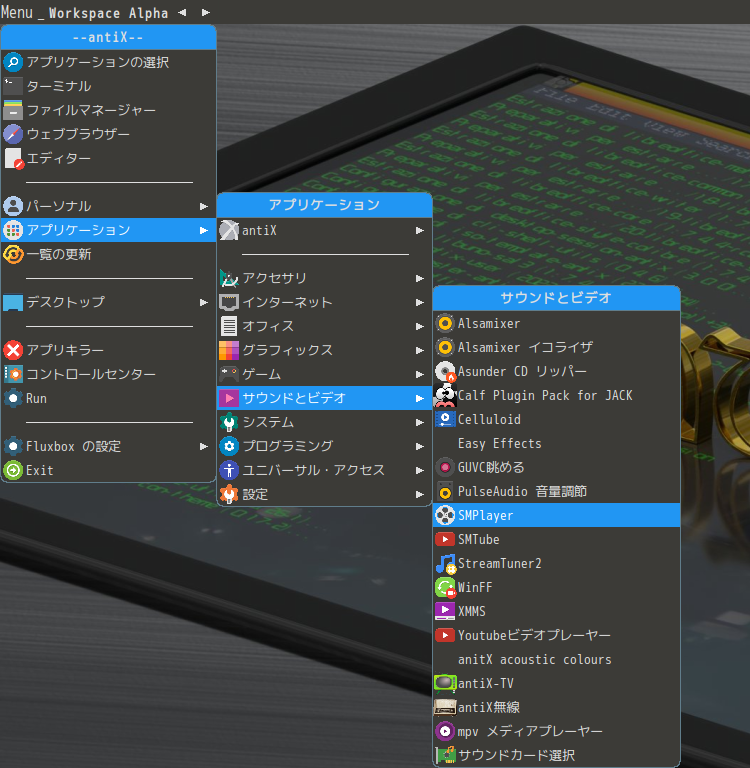Click the green Exit icon

pyautogui.click(x=13, y=470)
